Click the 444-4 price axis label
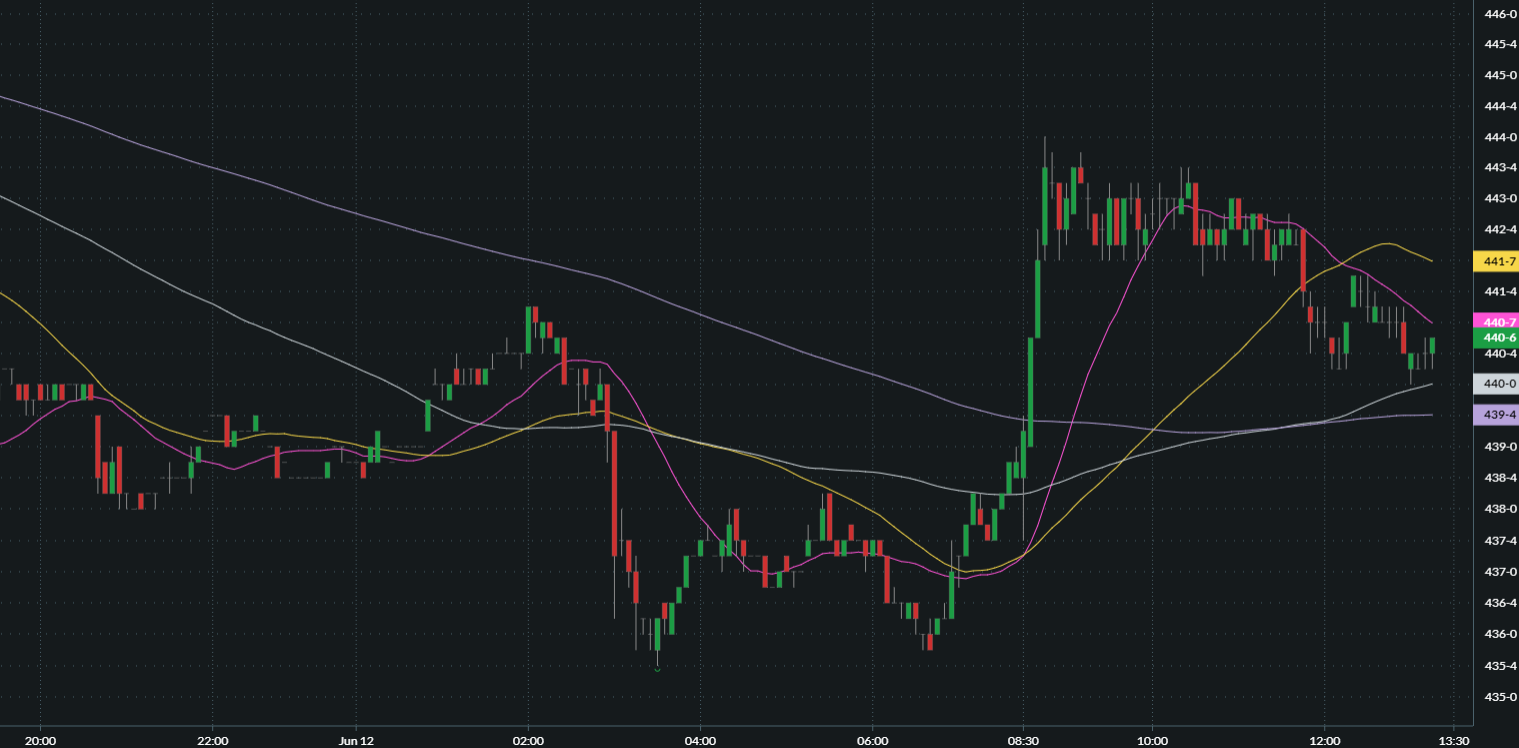 pyautogui.click(x=1501, y=106)
